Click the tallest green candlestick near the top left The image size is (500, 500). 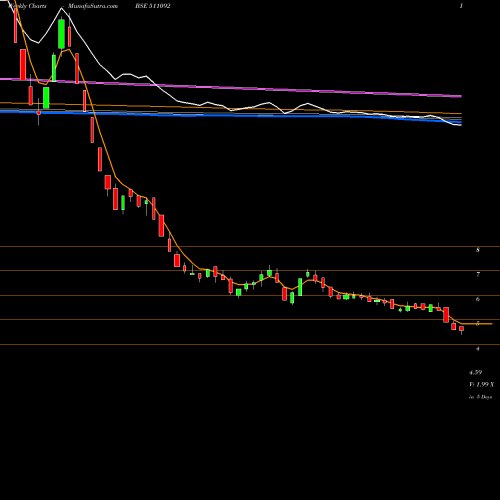[x=61, y=34]
